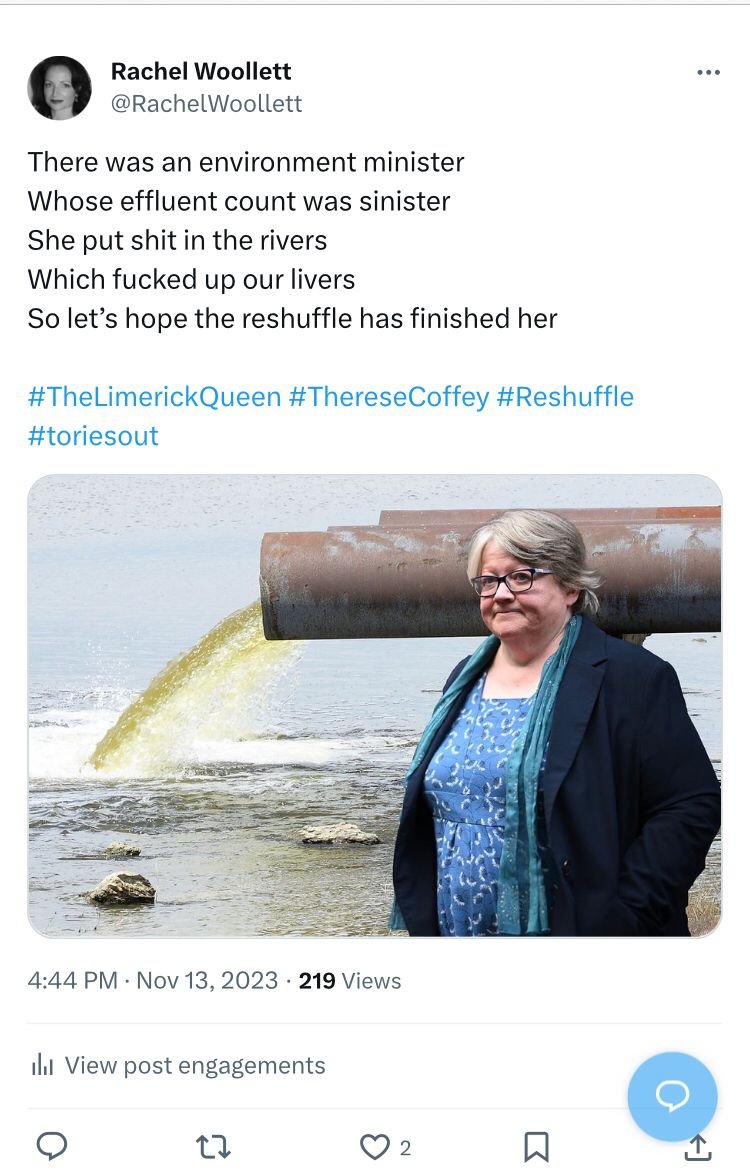Open Rachel Woollett's profile avatar
Image resolution: width=750 pixels, height=1174 pixels.
[59, 88]
